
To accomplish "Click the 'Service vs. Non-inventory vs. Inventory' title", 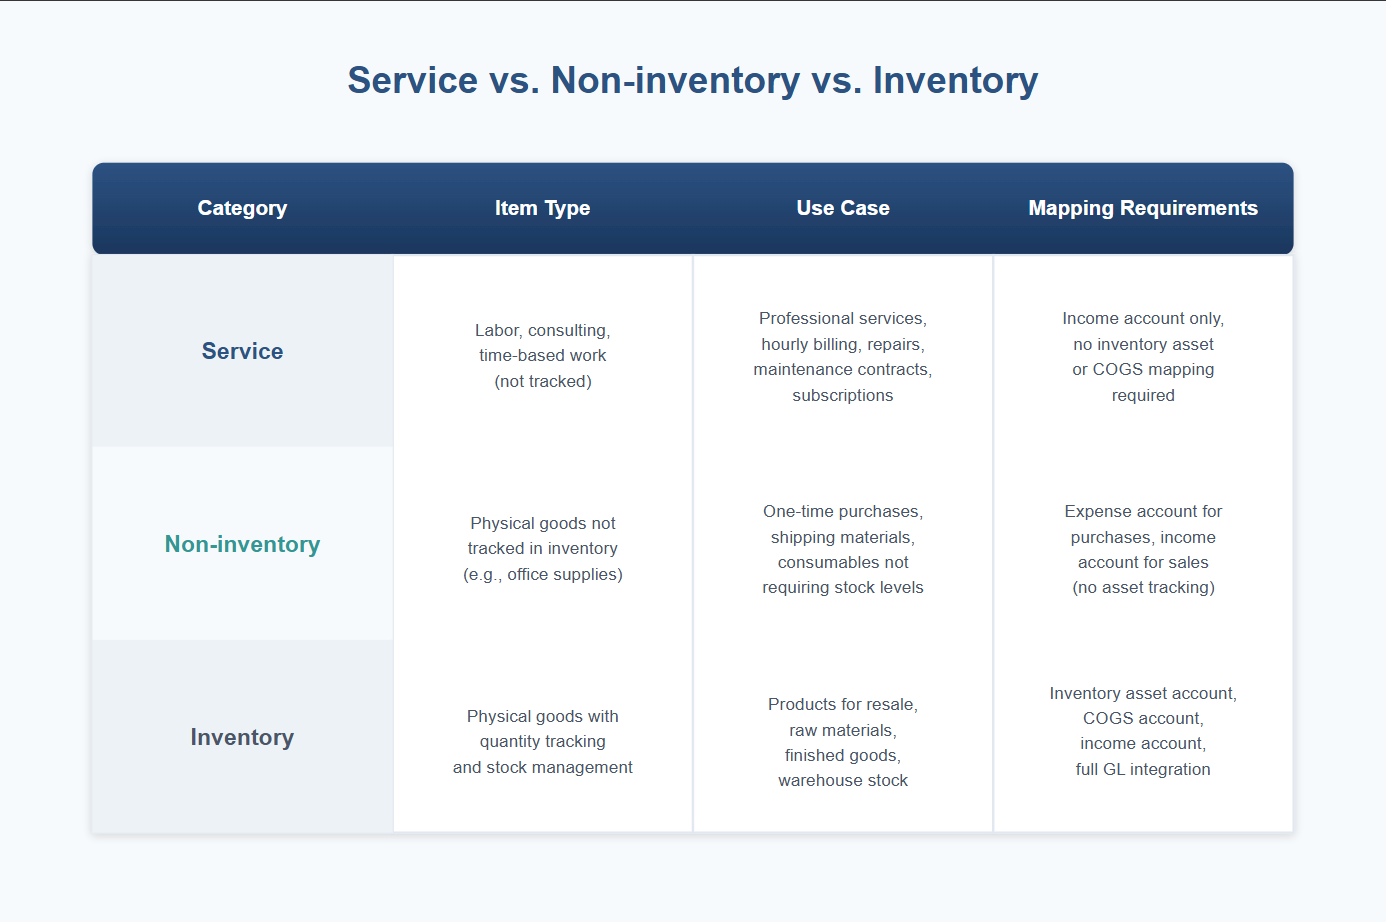I will point(692,80).
